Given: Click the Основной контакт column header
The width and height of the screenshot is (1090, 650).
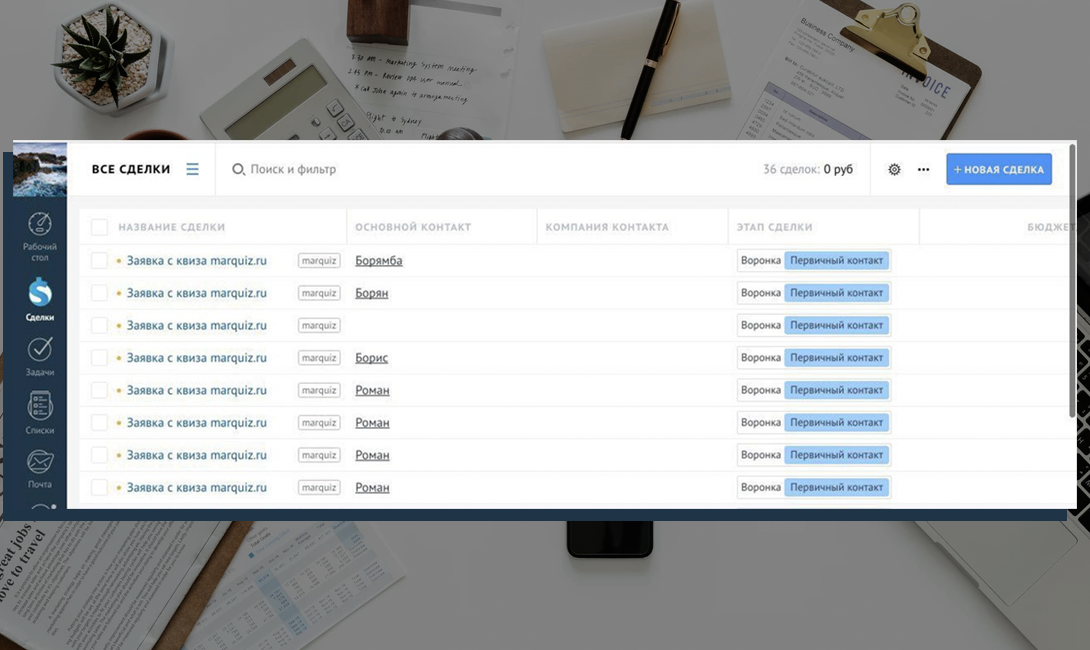Looking at the screenshot, I should tap(413, 227).
